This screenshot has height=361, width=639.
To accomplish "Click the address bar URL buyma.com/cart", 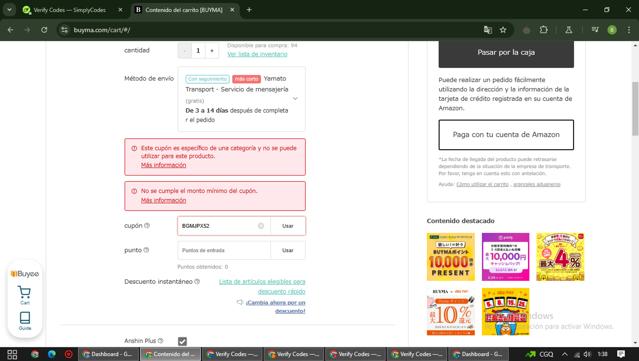I will 102,30.
